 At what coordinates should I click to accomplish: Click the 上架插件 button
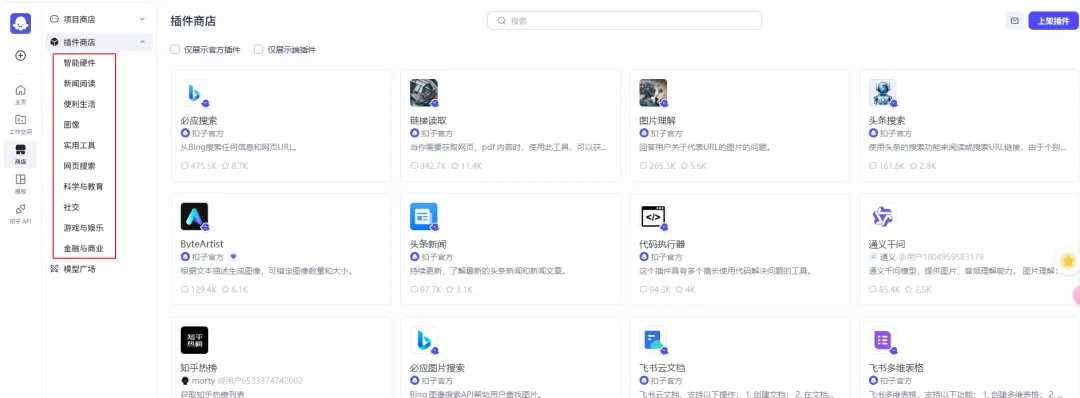click(x=1052, y=21)
